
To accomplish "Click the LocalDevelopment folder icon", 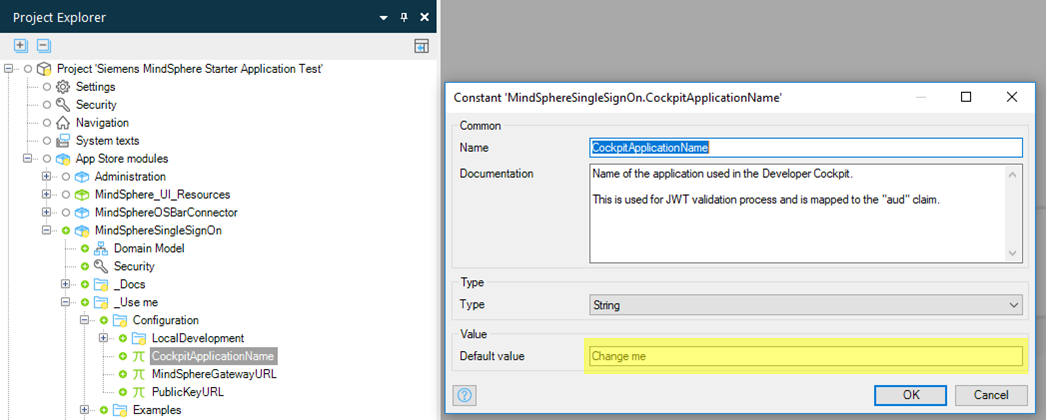I will click(x=139, y=339).
